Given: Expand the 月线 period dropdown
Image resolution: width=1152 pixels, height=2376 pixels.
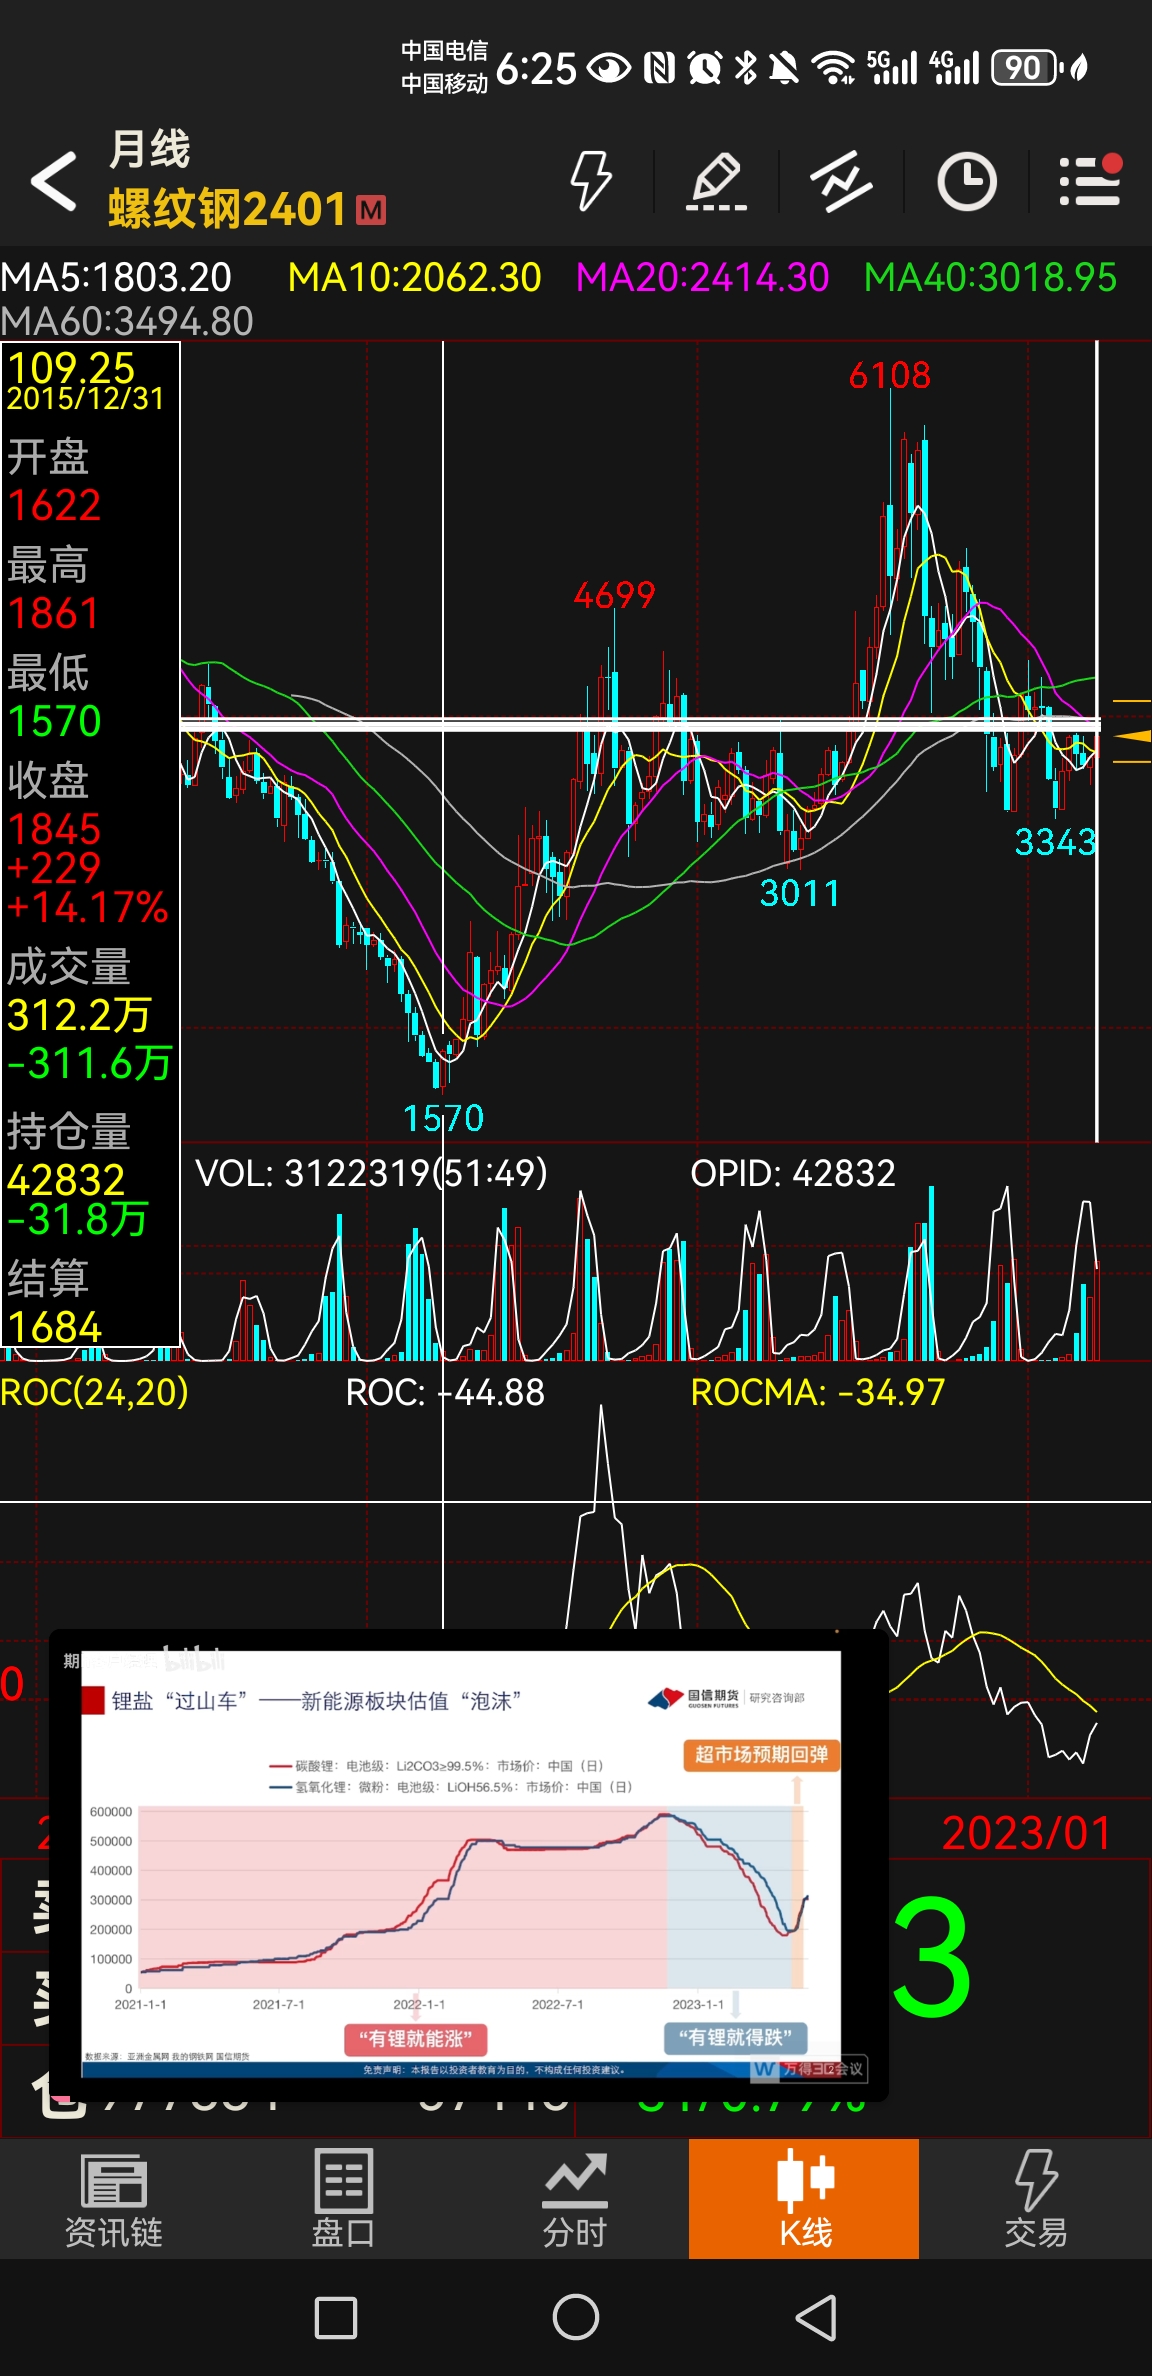Looking at the screenshot, I should tap(149, 150).
